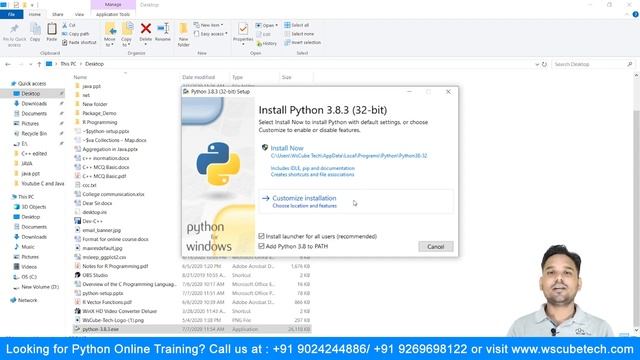Viewport: 640px width, 360px height.
Task: Expand the Open button dropdown arrow
Action: tap(276, 25)
